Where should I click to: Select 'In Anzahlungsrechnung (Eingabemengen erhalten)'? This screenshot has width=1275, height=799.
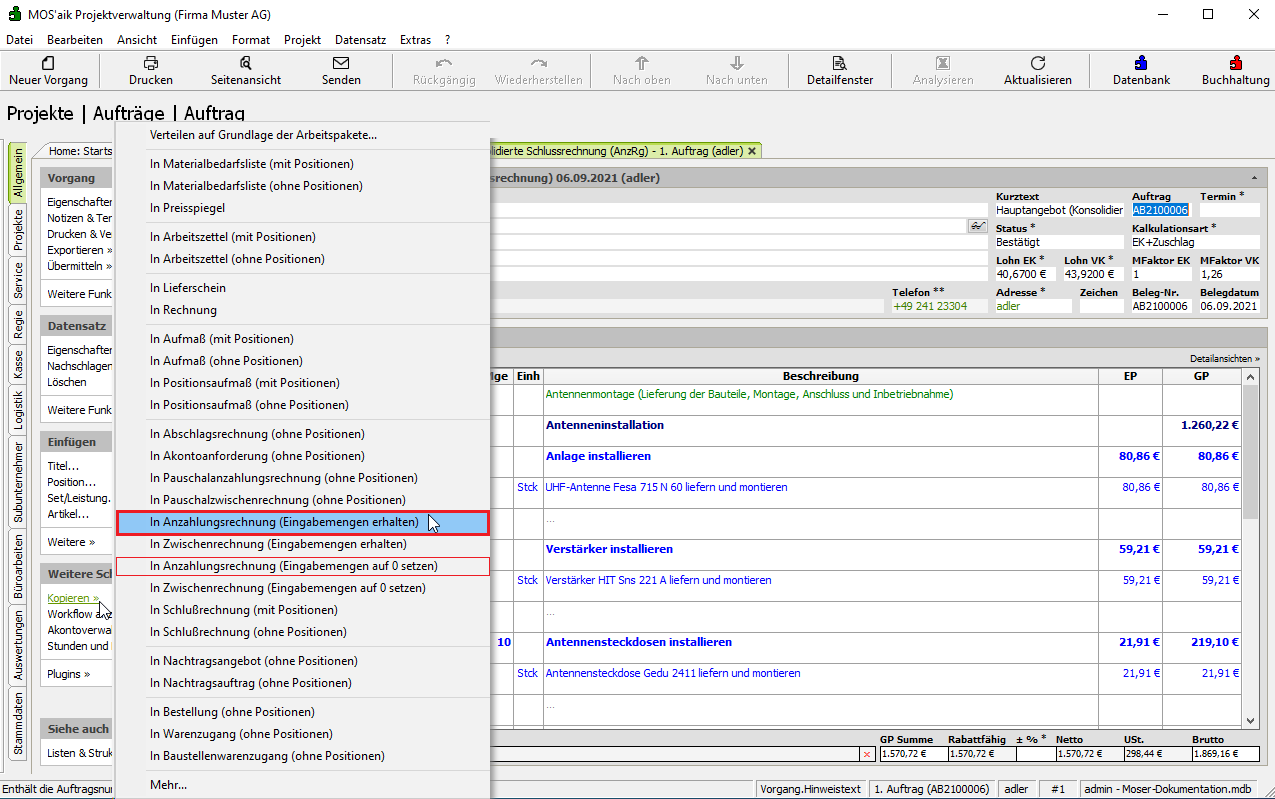coord(284,522)
